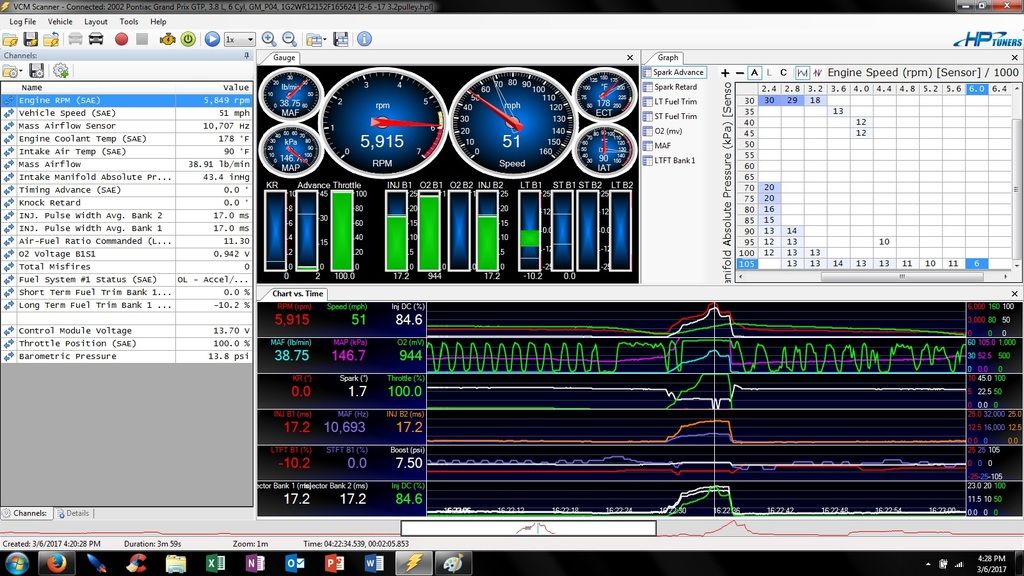
Task: Click the black car icon
Action: (96, 39)
